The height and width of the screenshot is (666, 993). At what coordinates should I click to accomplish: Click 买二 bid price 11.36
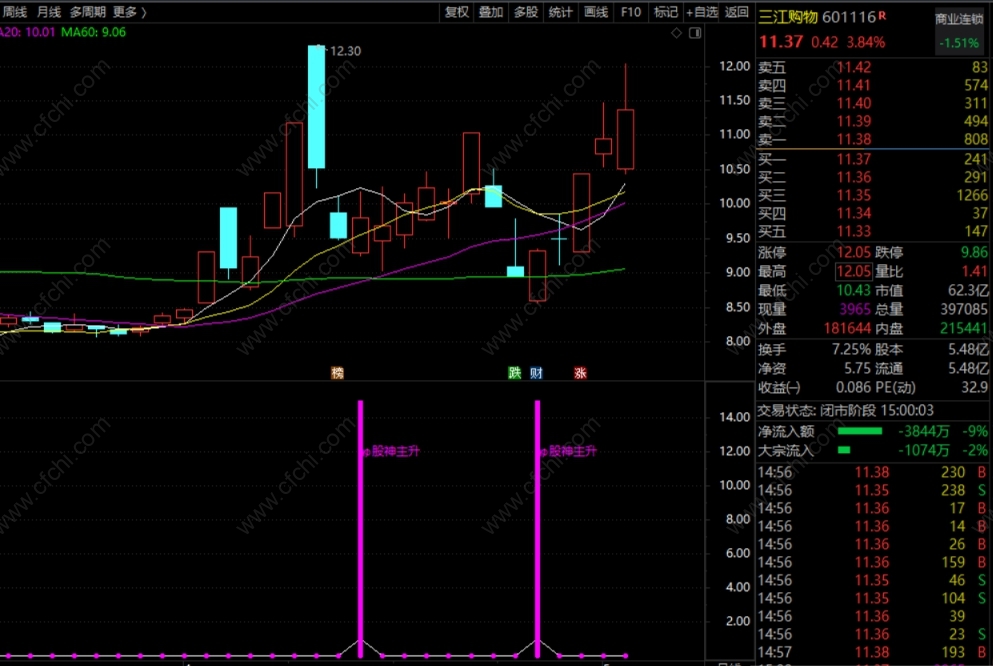[854, 177]
